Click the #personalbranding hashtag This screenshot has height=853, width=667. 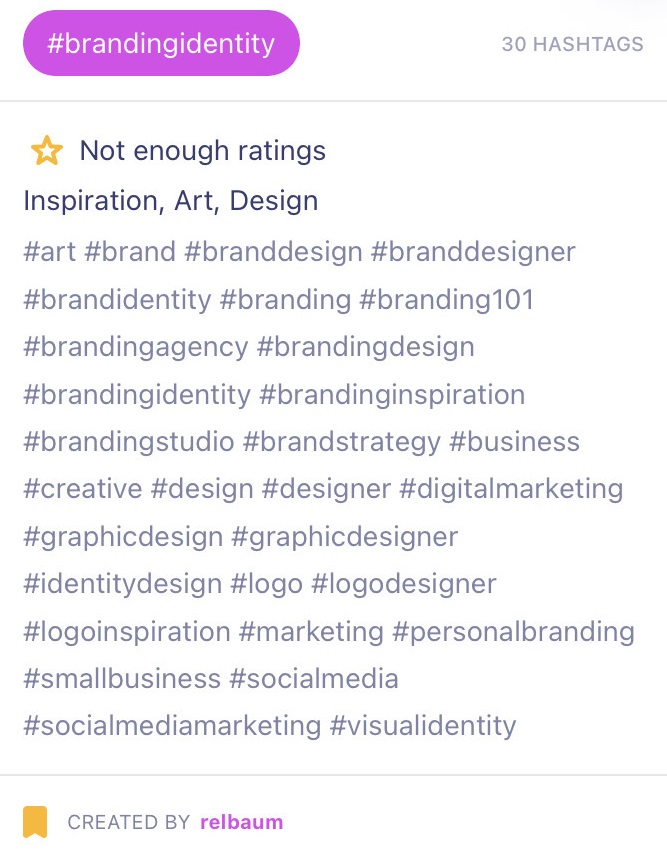click(x=513, y=632)
